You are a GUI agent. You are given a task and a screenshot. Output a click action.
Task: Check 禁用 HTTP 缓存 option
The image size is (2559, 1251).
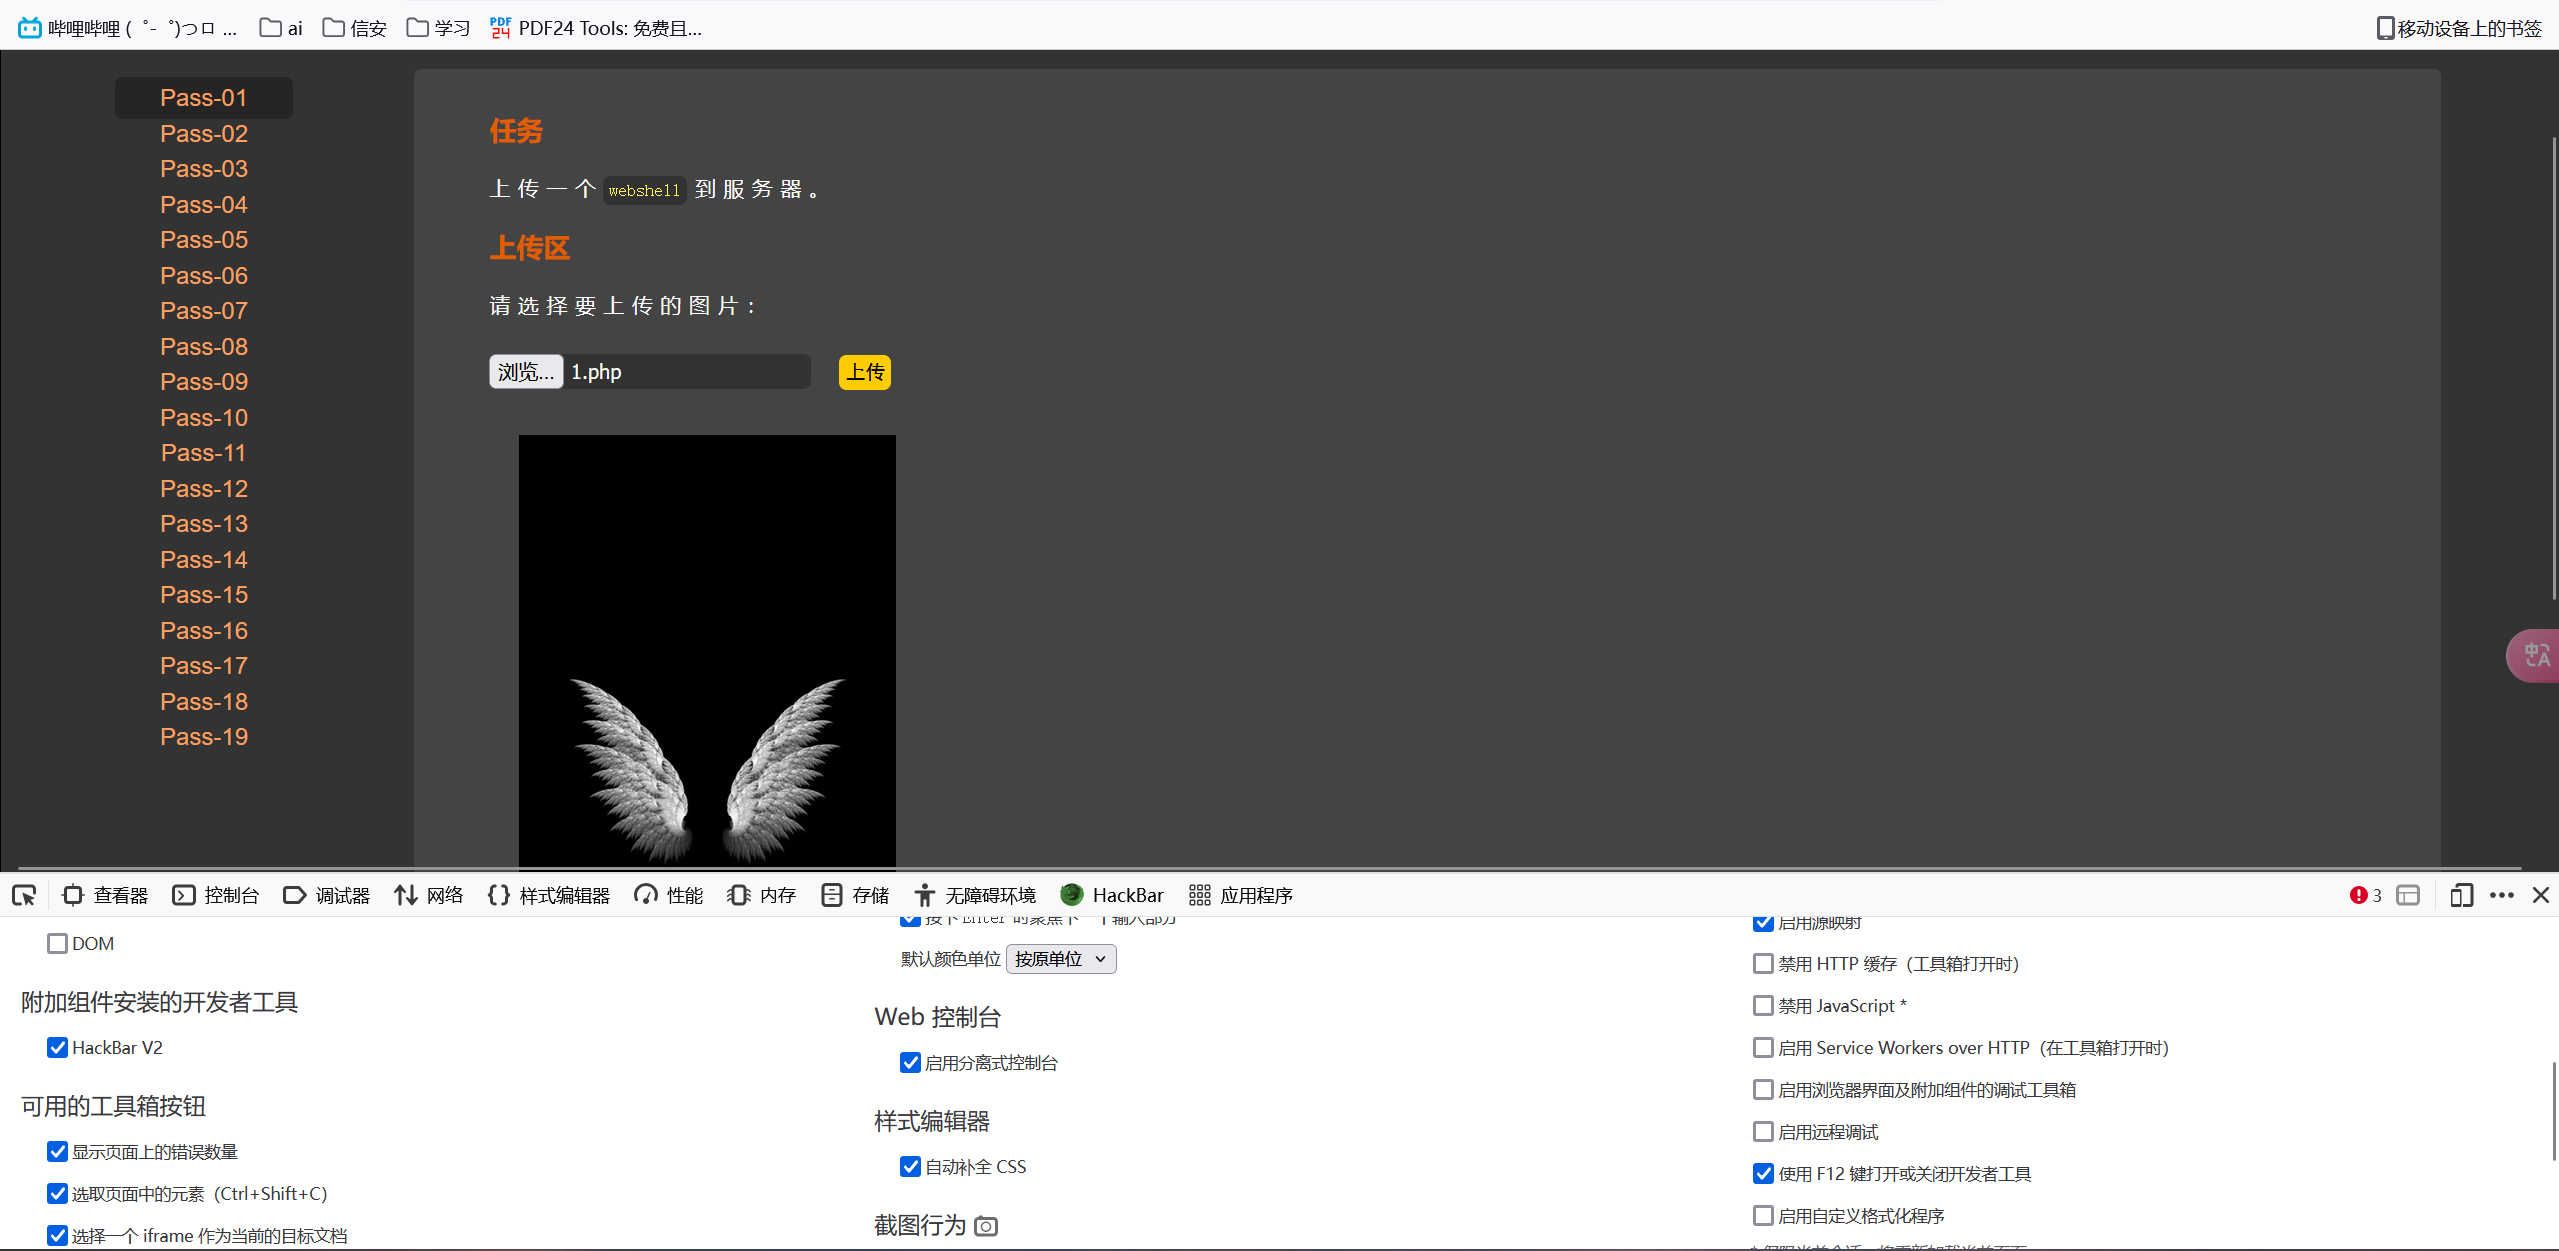(1763, 964)
